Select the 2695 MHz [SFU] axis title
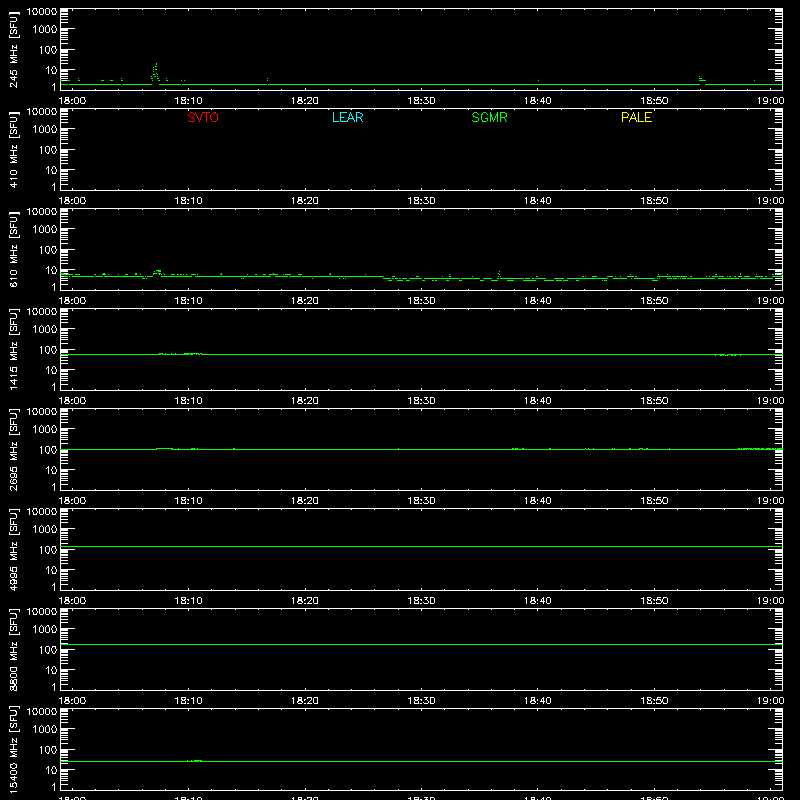This screenshot has width=800, height=800. [x=13, y=449]
